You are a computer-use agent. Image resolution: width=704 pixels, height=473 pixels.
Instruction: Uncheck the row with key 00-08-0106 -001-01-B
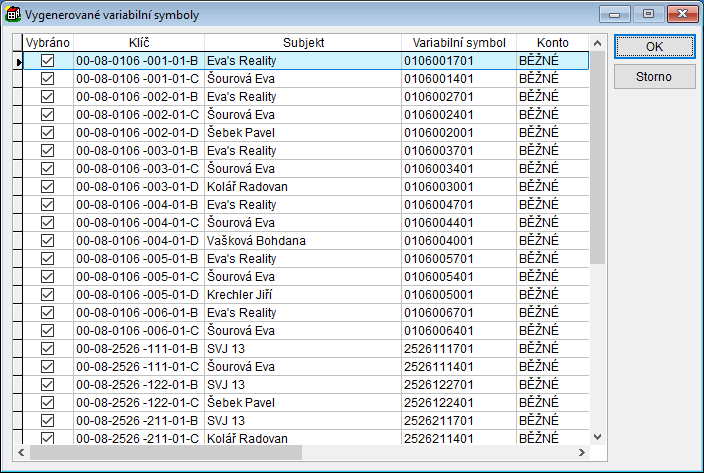pyautogui.click(x=47, y=61)
